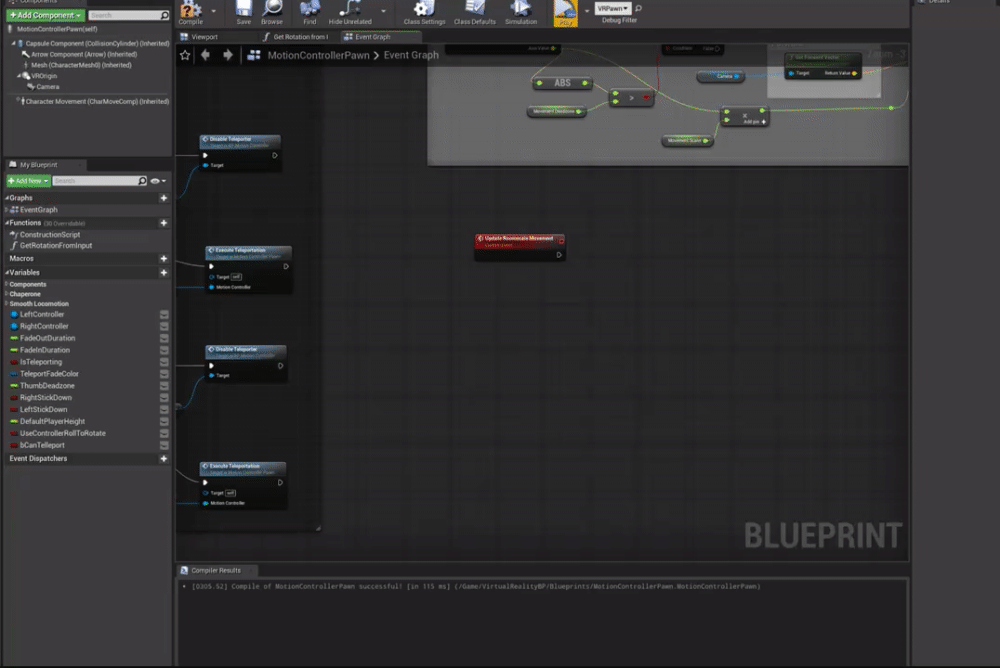Select GetRotationFromInput function
This screenshot has width=1000, height=668.
[x=55, y=246]
